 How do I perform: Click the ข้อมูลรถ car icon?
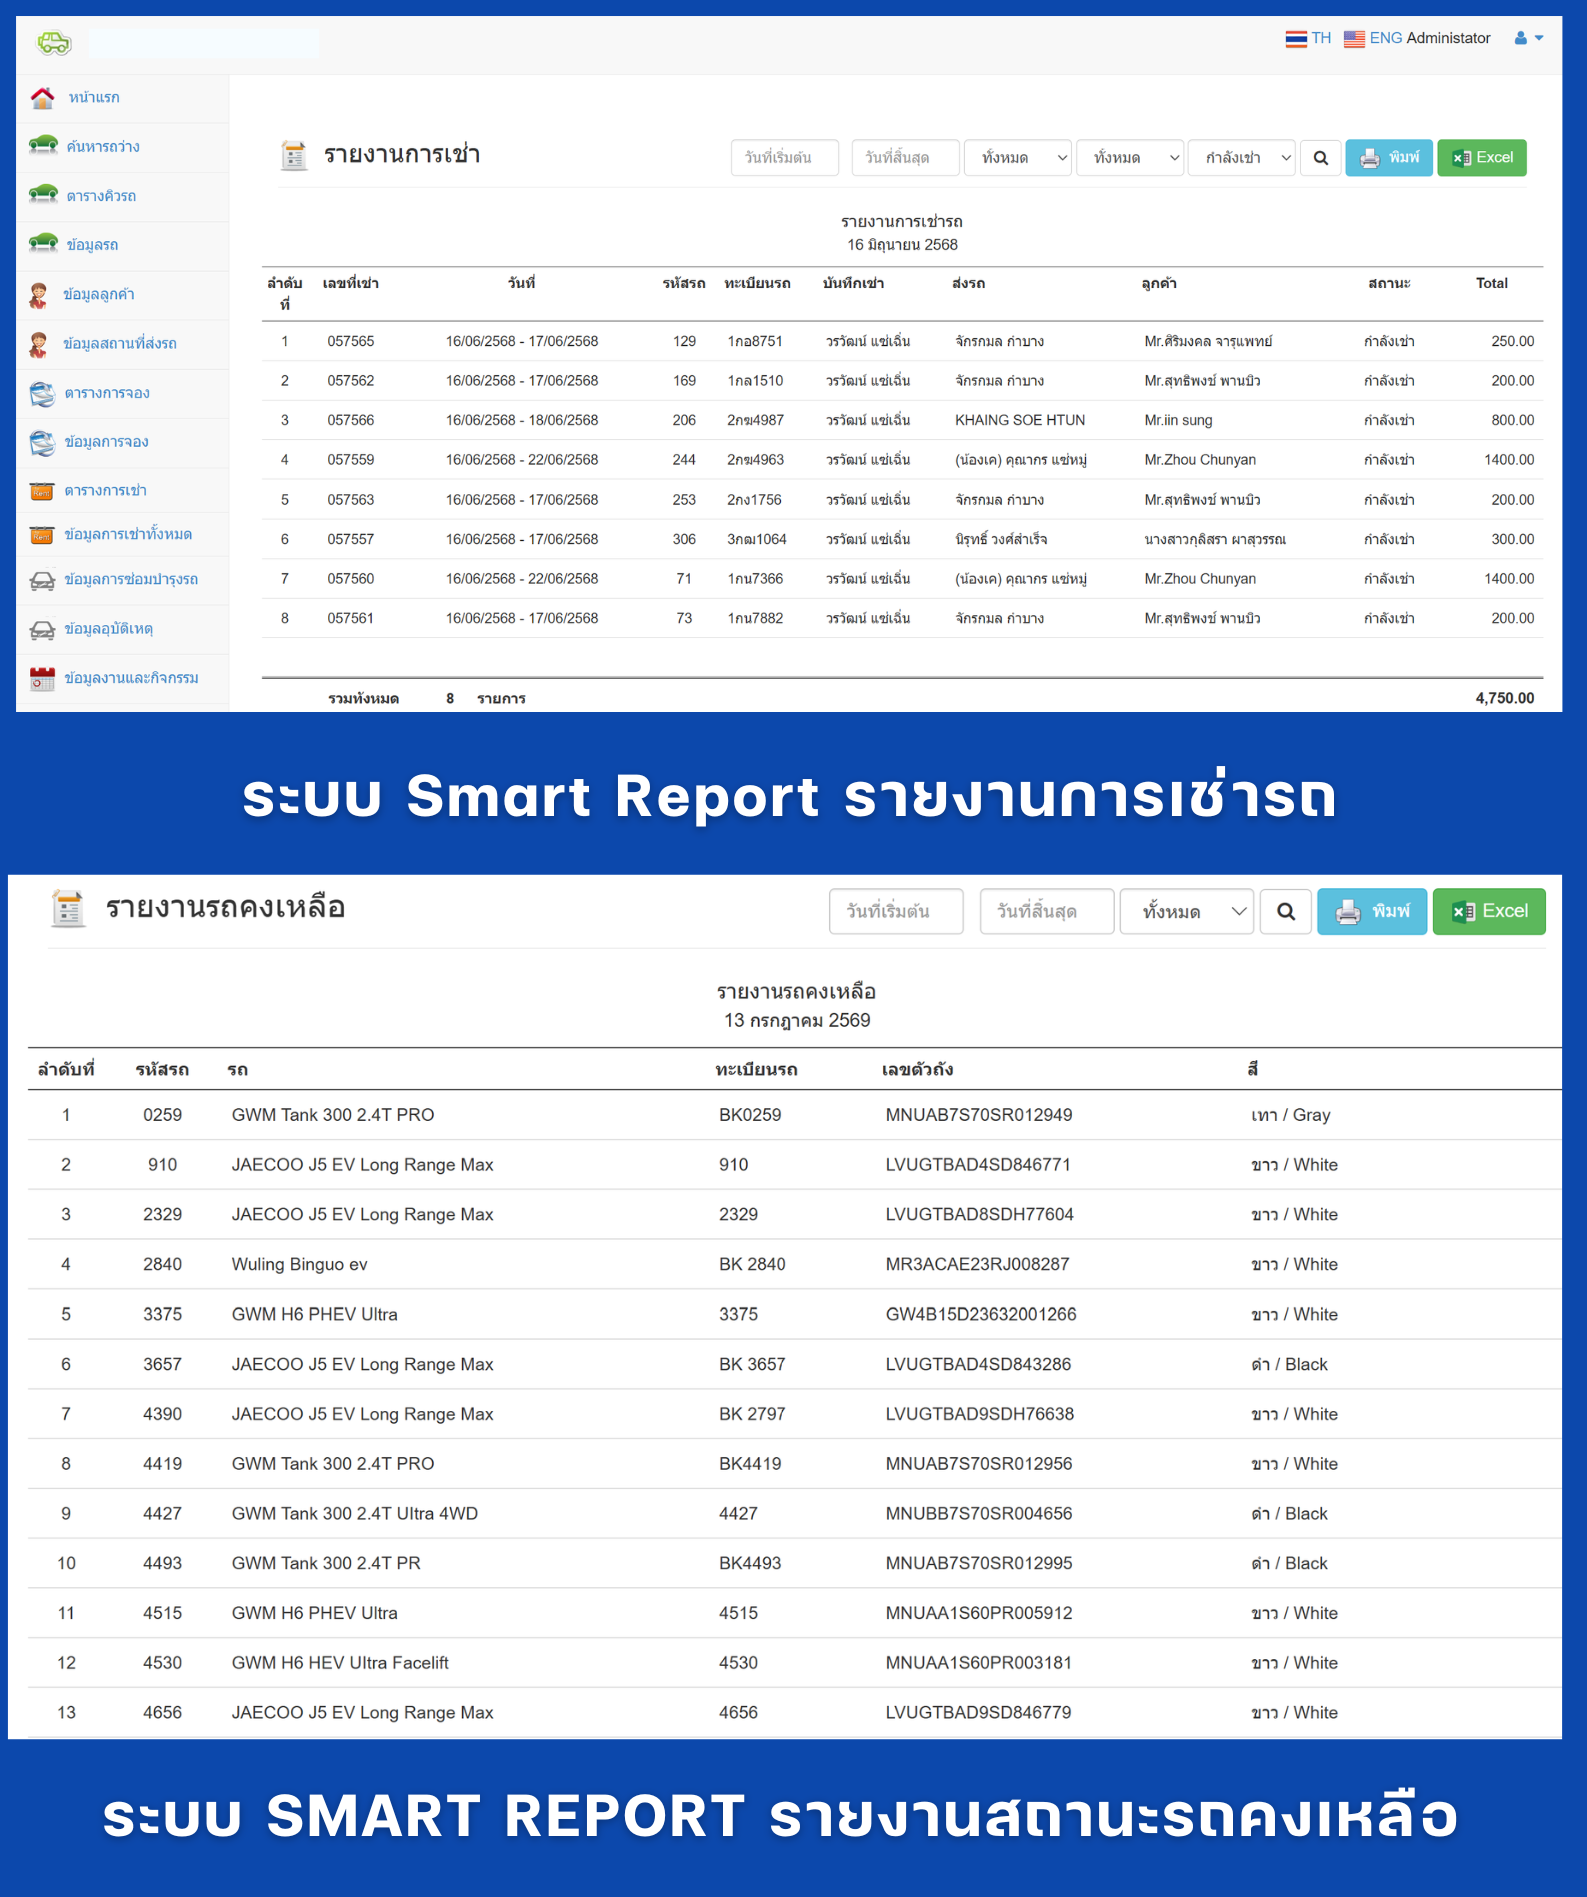(x=43, y=244)
